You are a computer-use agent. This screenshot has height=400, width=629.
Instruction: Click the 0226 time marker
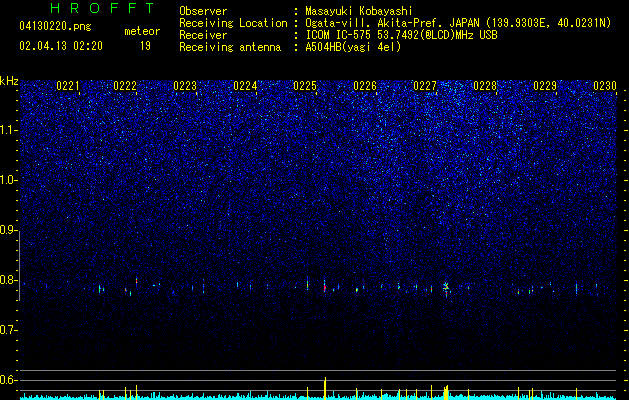click(x=365, y=86)
